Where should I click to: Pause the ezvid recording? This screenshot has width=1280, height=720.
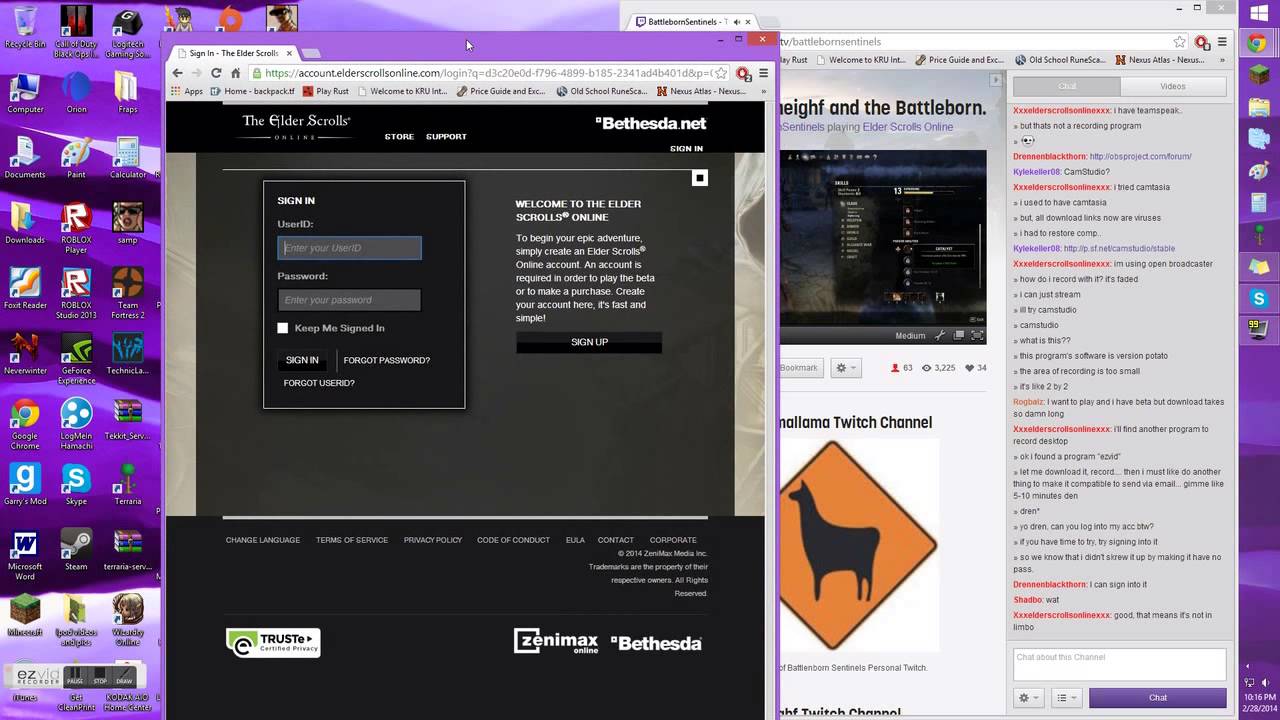pos(75,677)
